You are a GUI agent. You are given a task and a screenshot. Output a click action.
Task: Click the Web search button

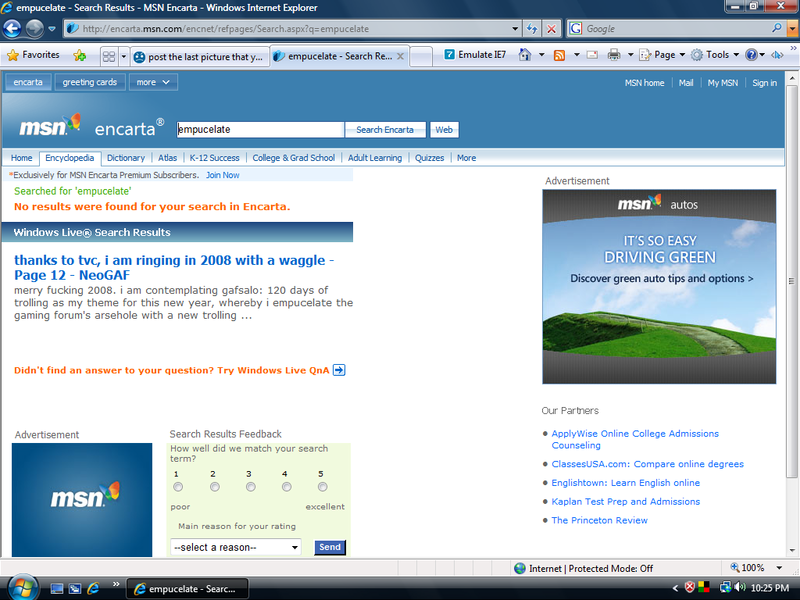(444, 130)
